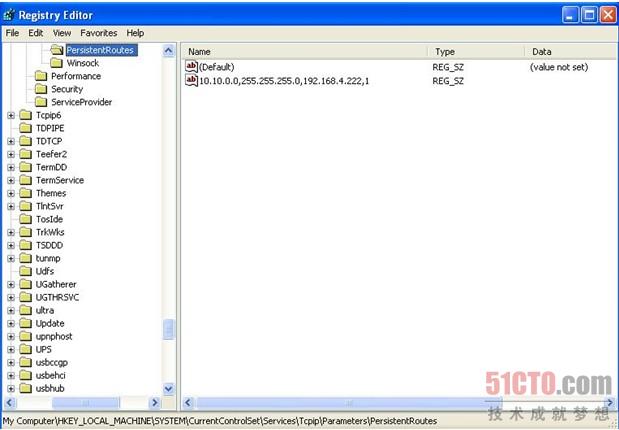This screenshot has width=619, height=430.
Task: Click the values pane scroll left arrow
Action: point(188,403)
